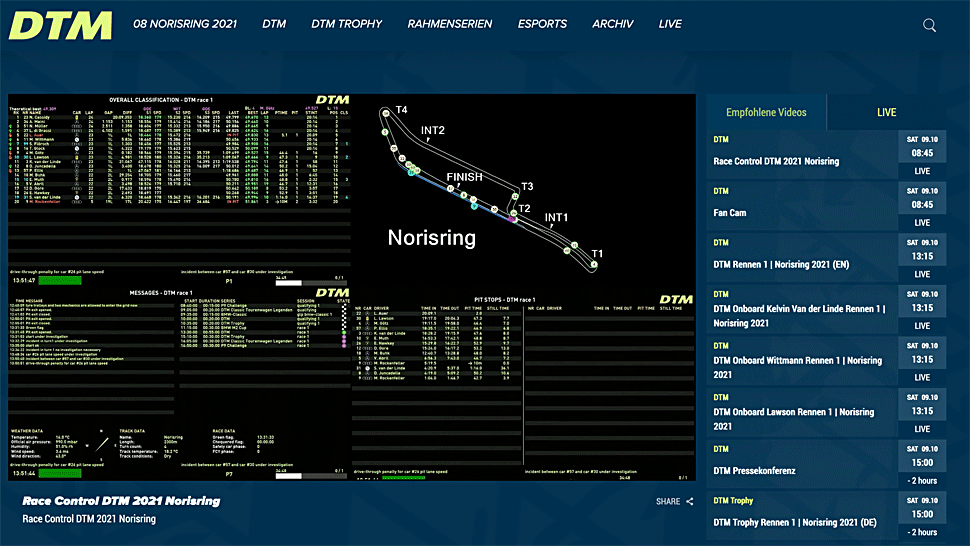Open DTM Trophy Rennen 1 Norisring (DE)
The width and height of the screenshot is (970, 546).
pos(795,523)
